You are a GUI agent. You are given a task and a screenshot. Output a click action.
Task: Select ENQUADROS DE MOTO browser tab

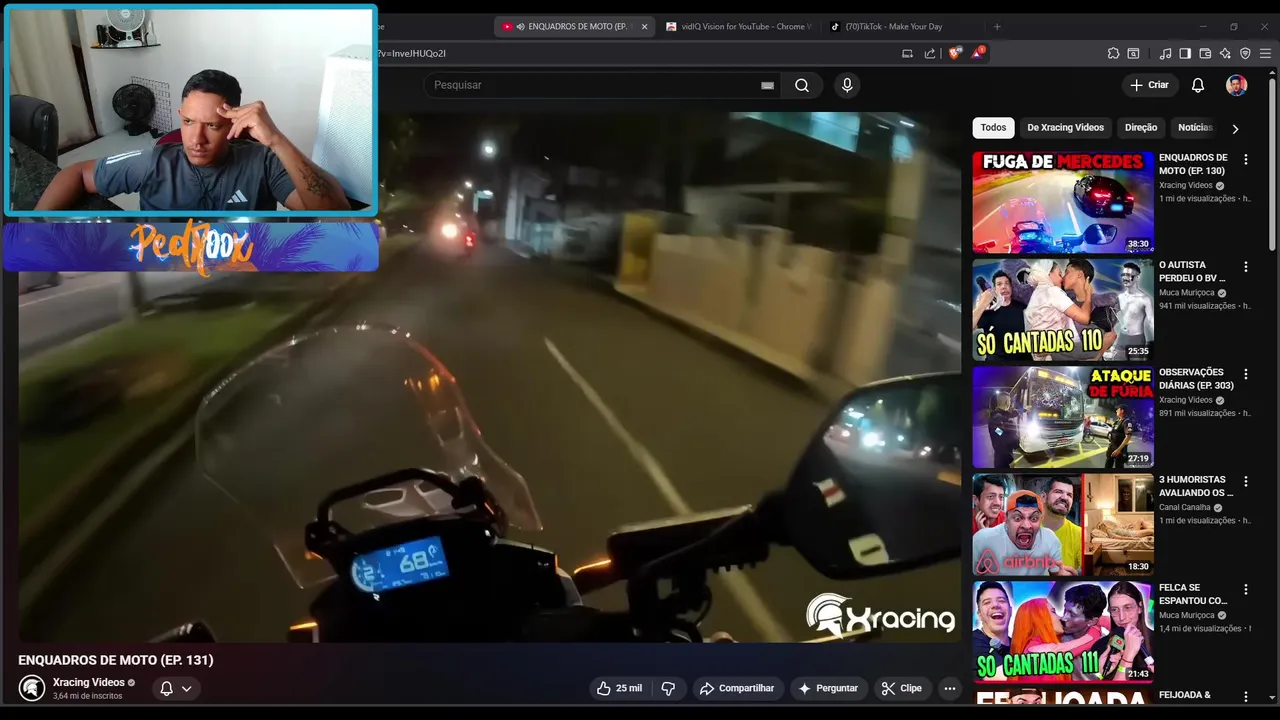(x=575, y=27)
